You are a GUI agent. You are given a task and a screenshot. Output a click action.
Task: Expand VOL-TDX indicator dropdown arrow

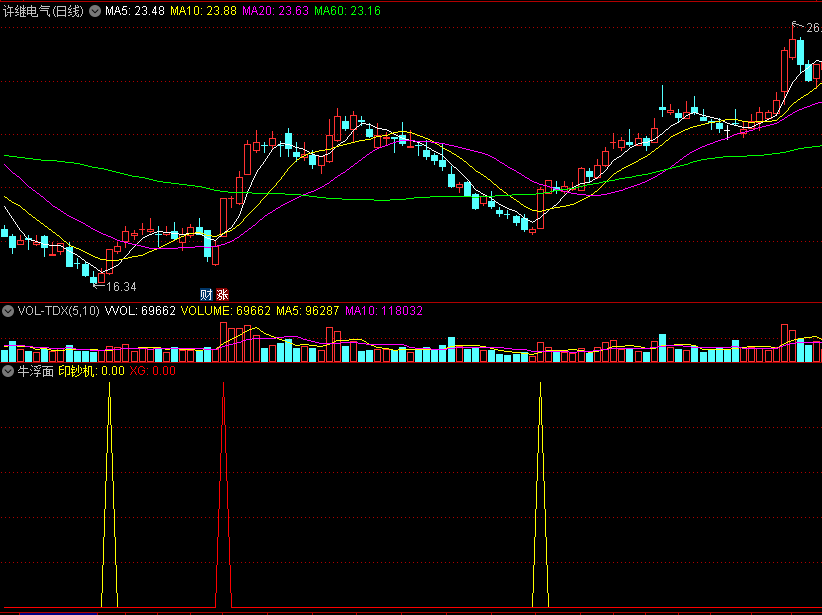(x=8, y=311)
